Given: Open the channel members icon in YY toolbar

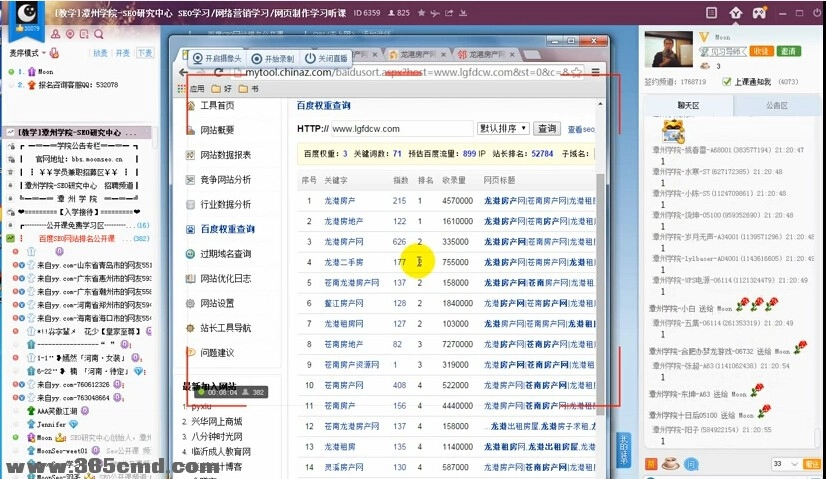Looking at the screenshot, I should pyautogui.click(x=55, y=34).
